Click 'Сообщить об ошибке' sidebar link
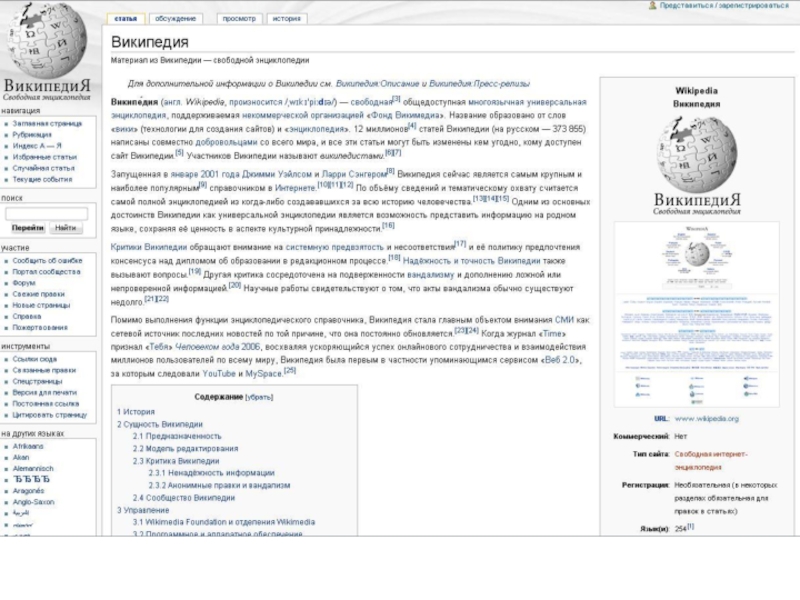800x600 pixels. (x=47, y=260)
